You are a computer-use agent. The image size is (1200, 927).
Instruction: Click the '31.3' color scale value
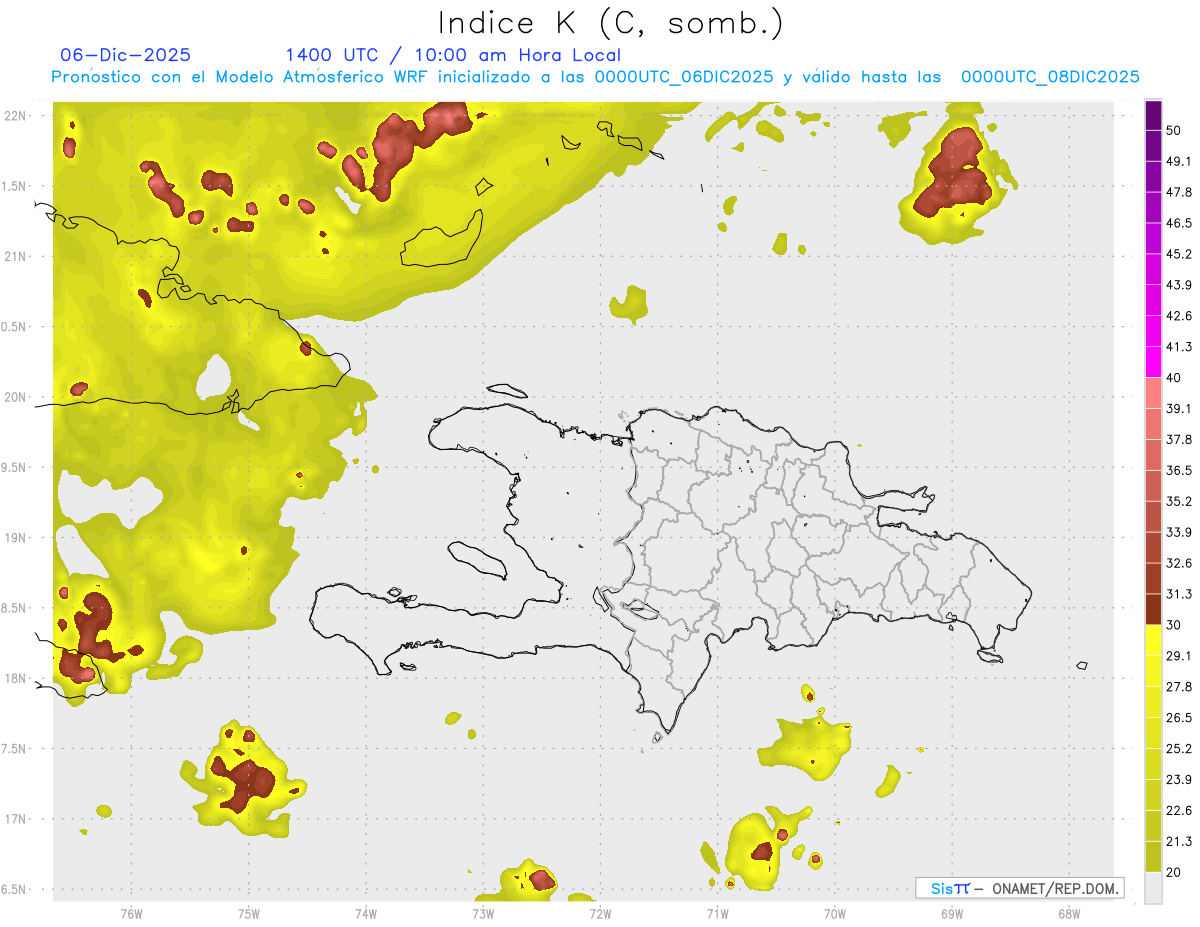pos(1179,594)
